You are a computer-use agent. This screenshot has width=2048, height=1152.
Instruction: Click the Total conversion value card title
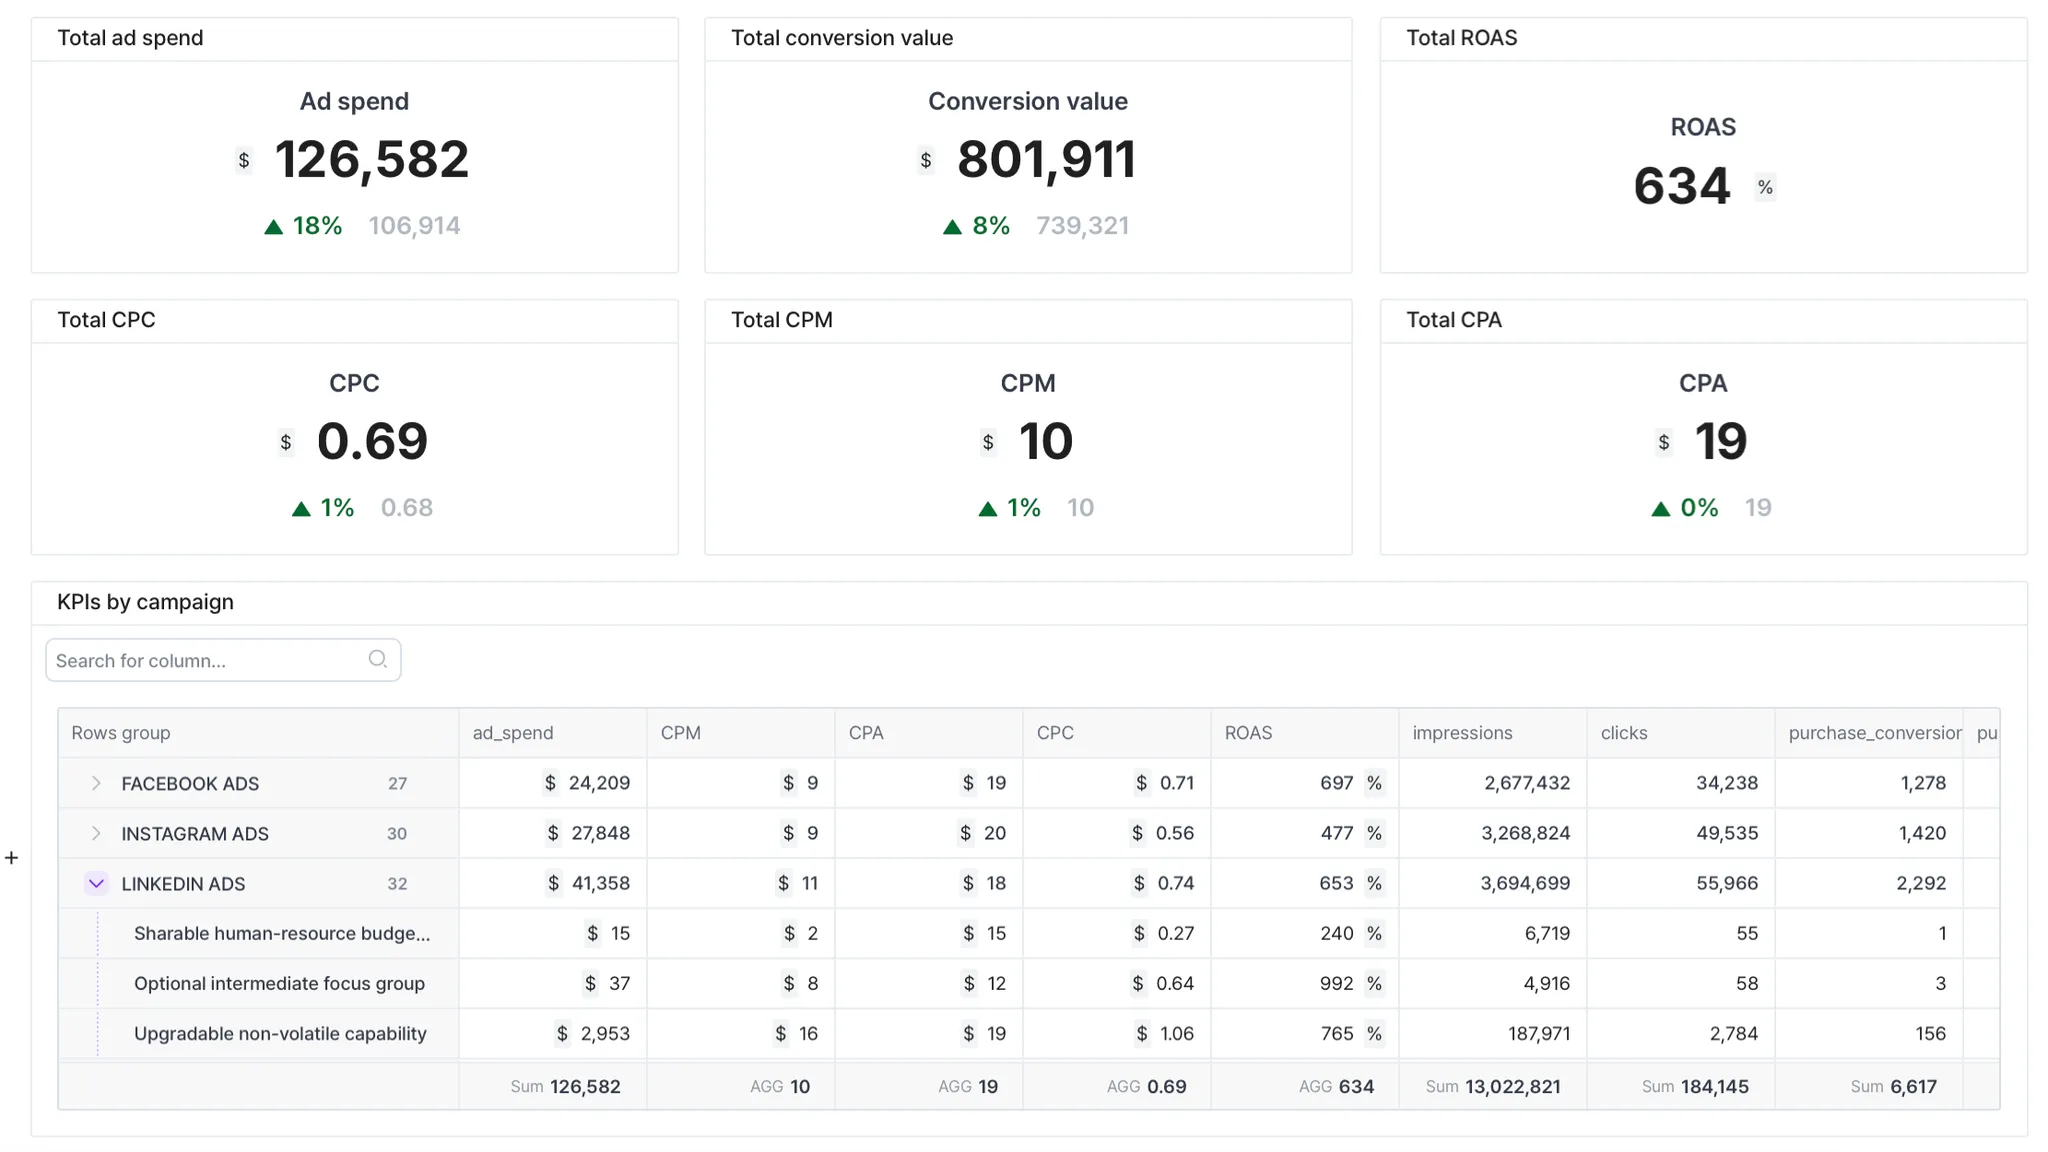tap(841, 38)
